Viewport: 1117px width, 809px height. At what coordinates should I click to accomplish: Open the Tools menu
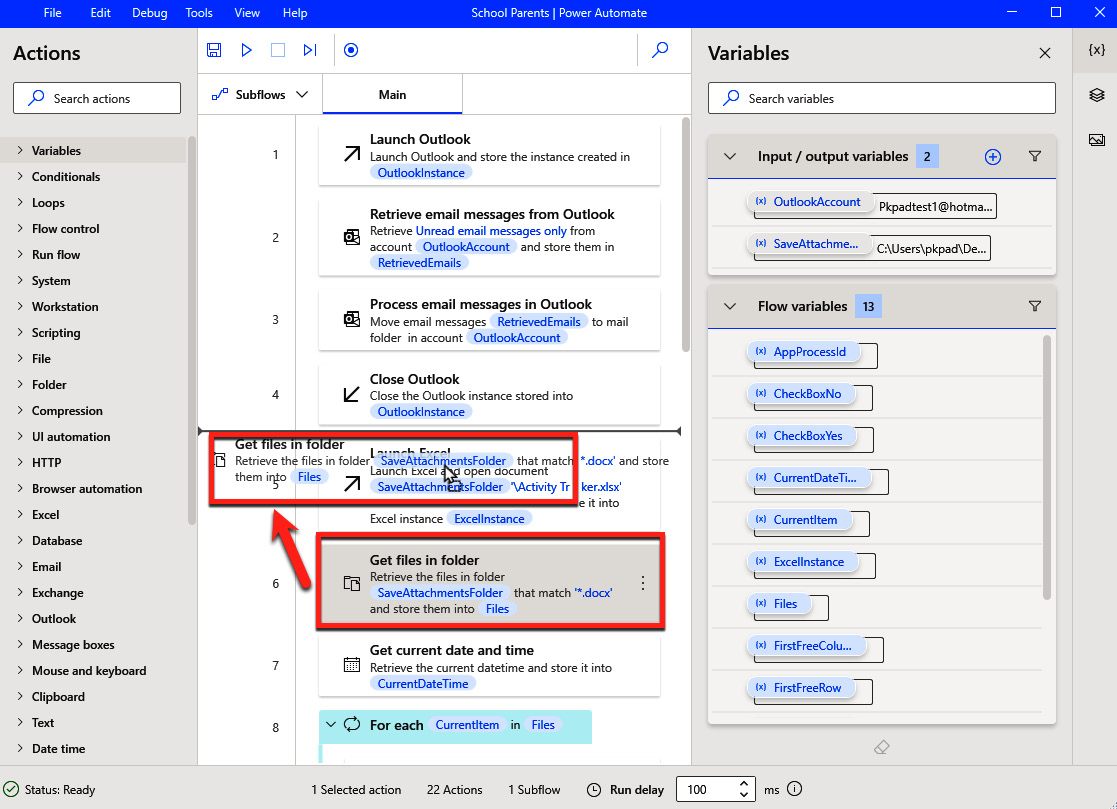(x=199, y=13)
